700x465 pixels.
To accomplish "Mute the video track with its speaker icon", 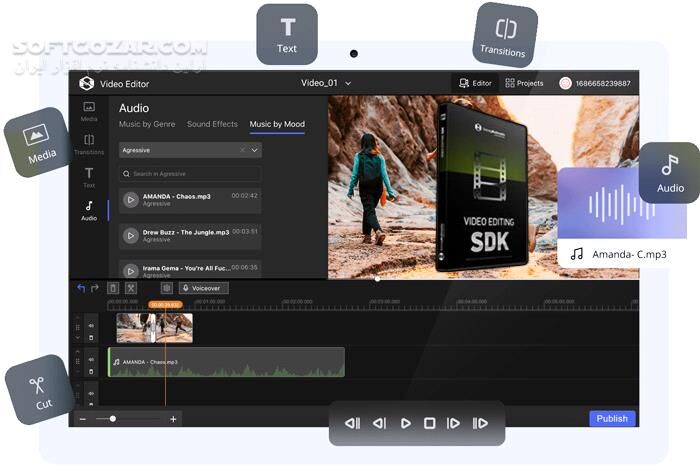I will pos(90,324).
